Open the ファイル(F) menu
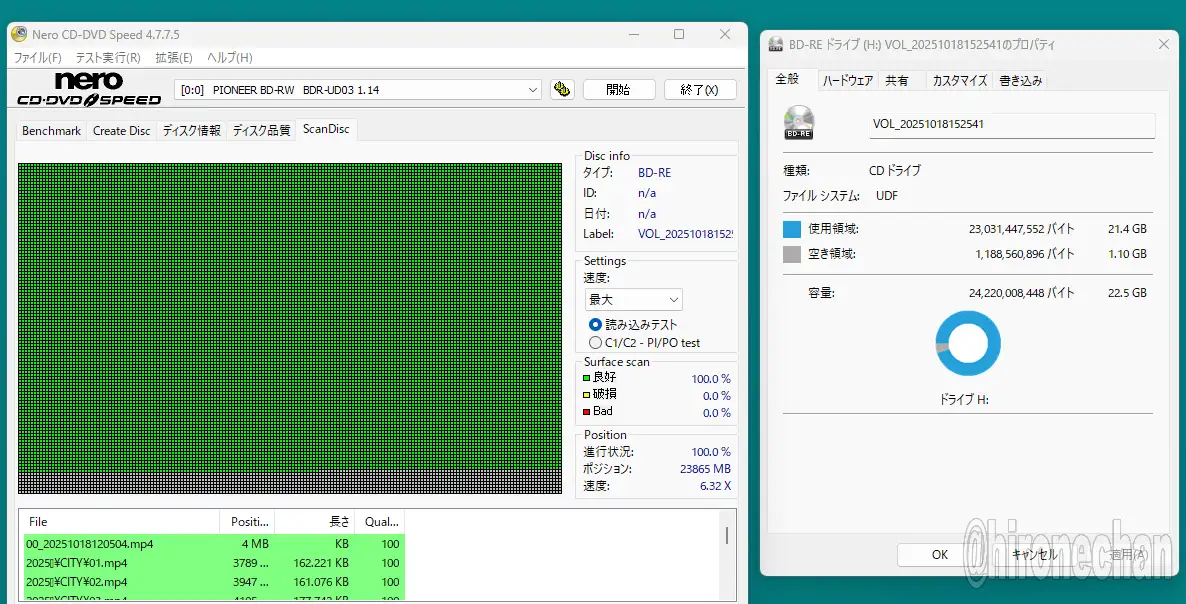This screenshot has height=604, width=1186. 37,58
